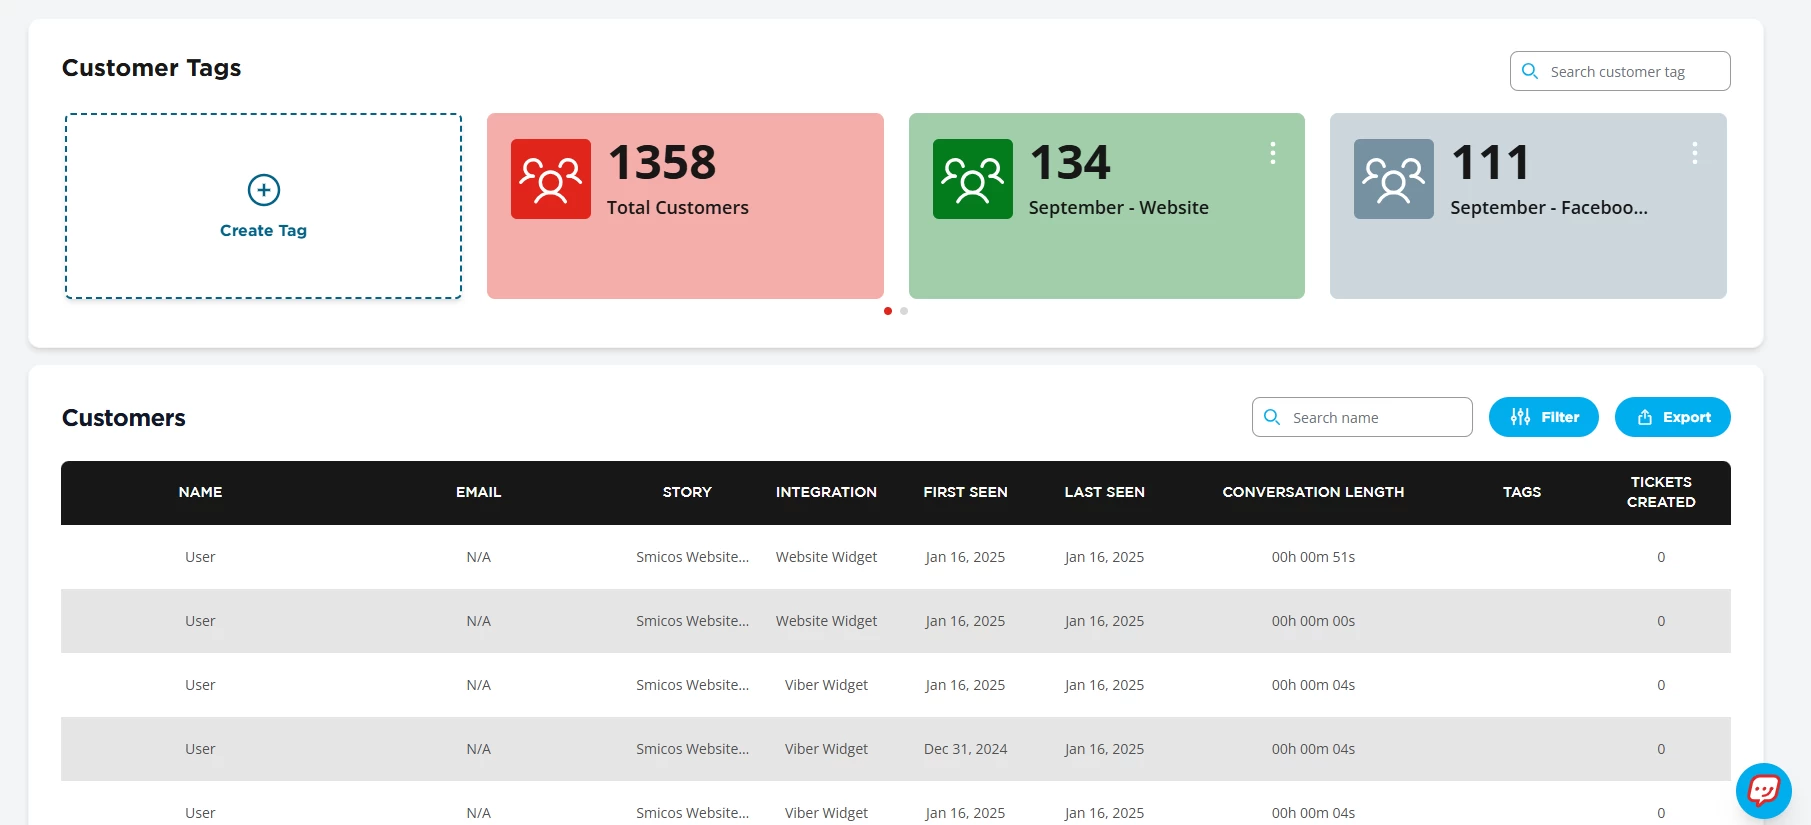Focus the Search customer tag field
This screenshot has height=825, width=1811.
click(x=1630, y=72)
